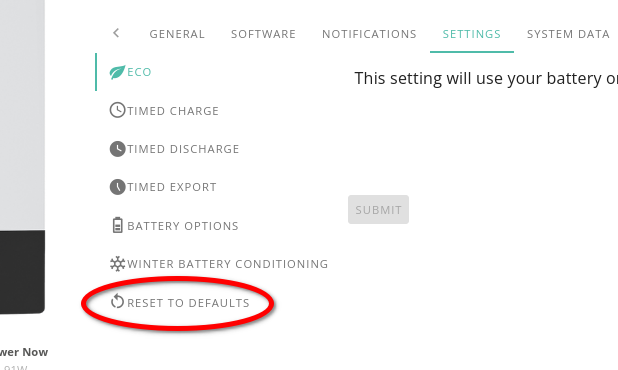
Task: Go back with the left chevron arrow
Action: [x=116, y=33]
